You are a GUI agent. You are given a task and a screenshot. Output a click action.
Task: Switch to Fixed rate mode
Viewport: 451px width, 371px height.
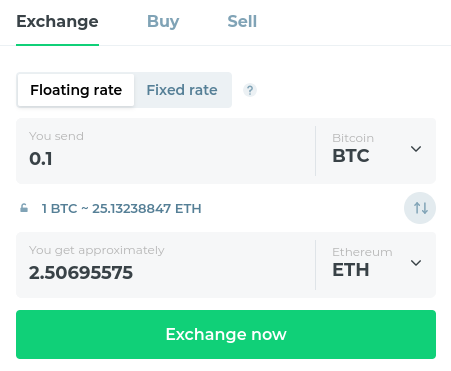(x=182, y=90)
